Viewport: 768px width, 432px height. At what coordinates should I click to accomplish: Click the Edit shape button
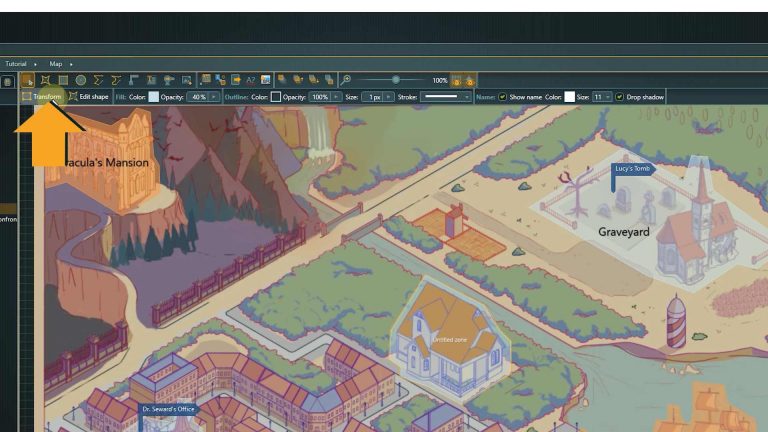pyautogui.click(x=89, y=96)
